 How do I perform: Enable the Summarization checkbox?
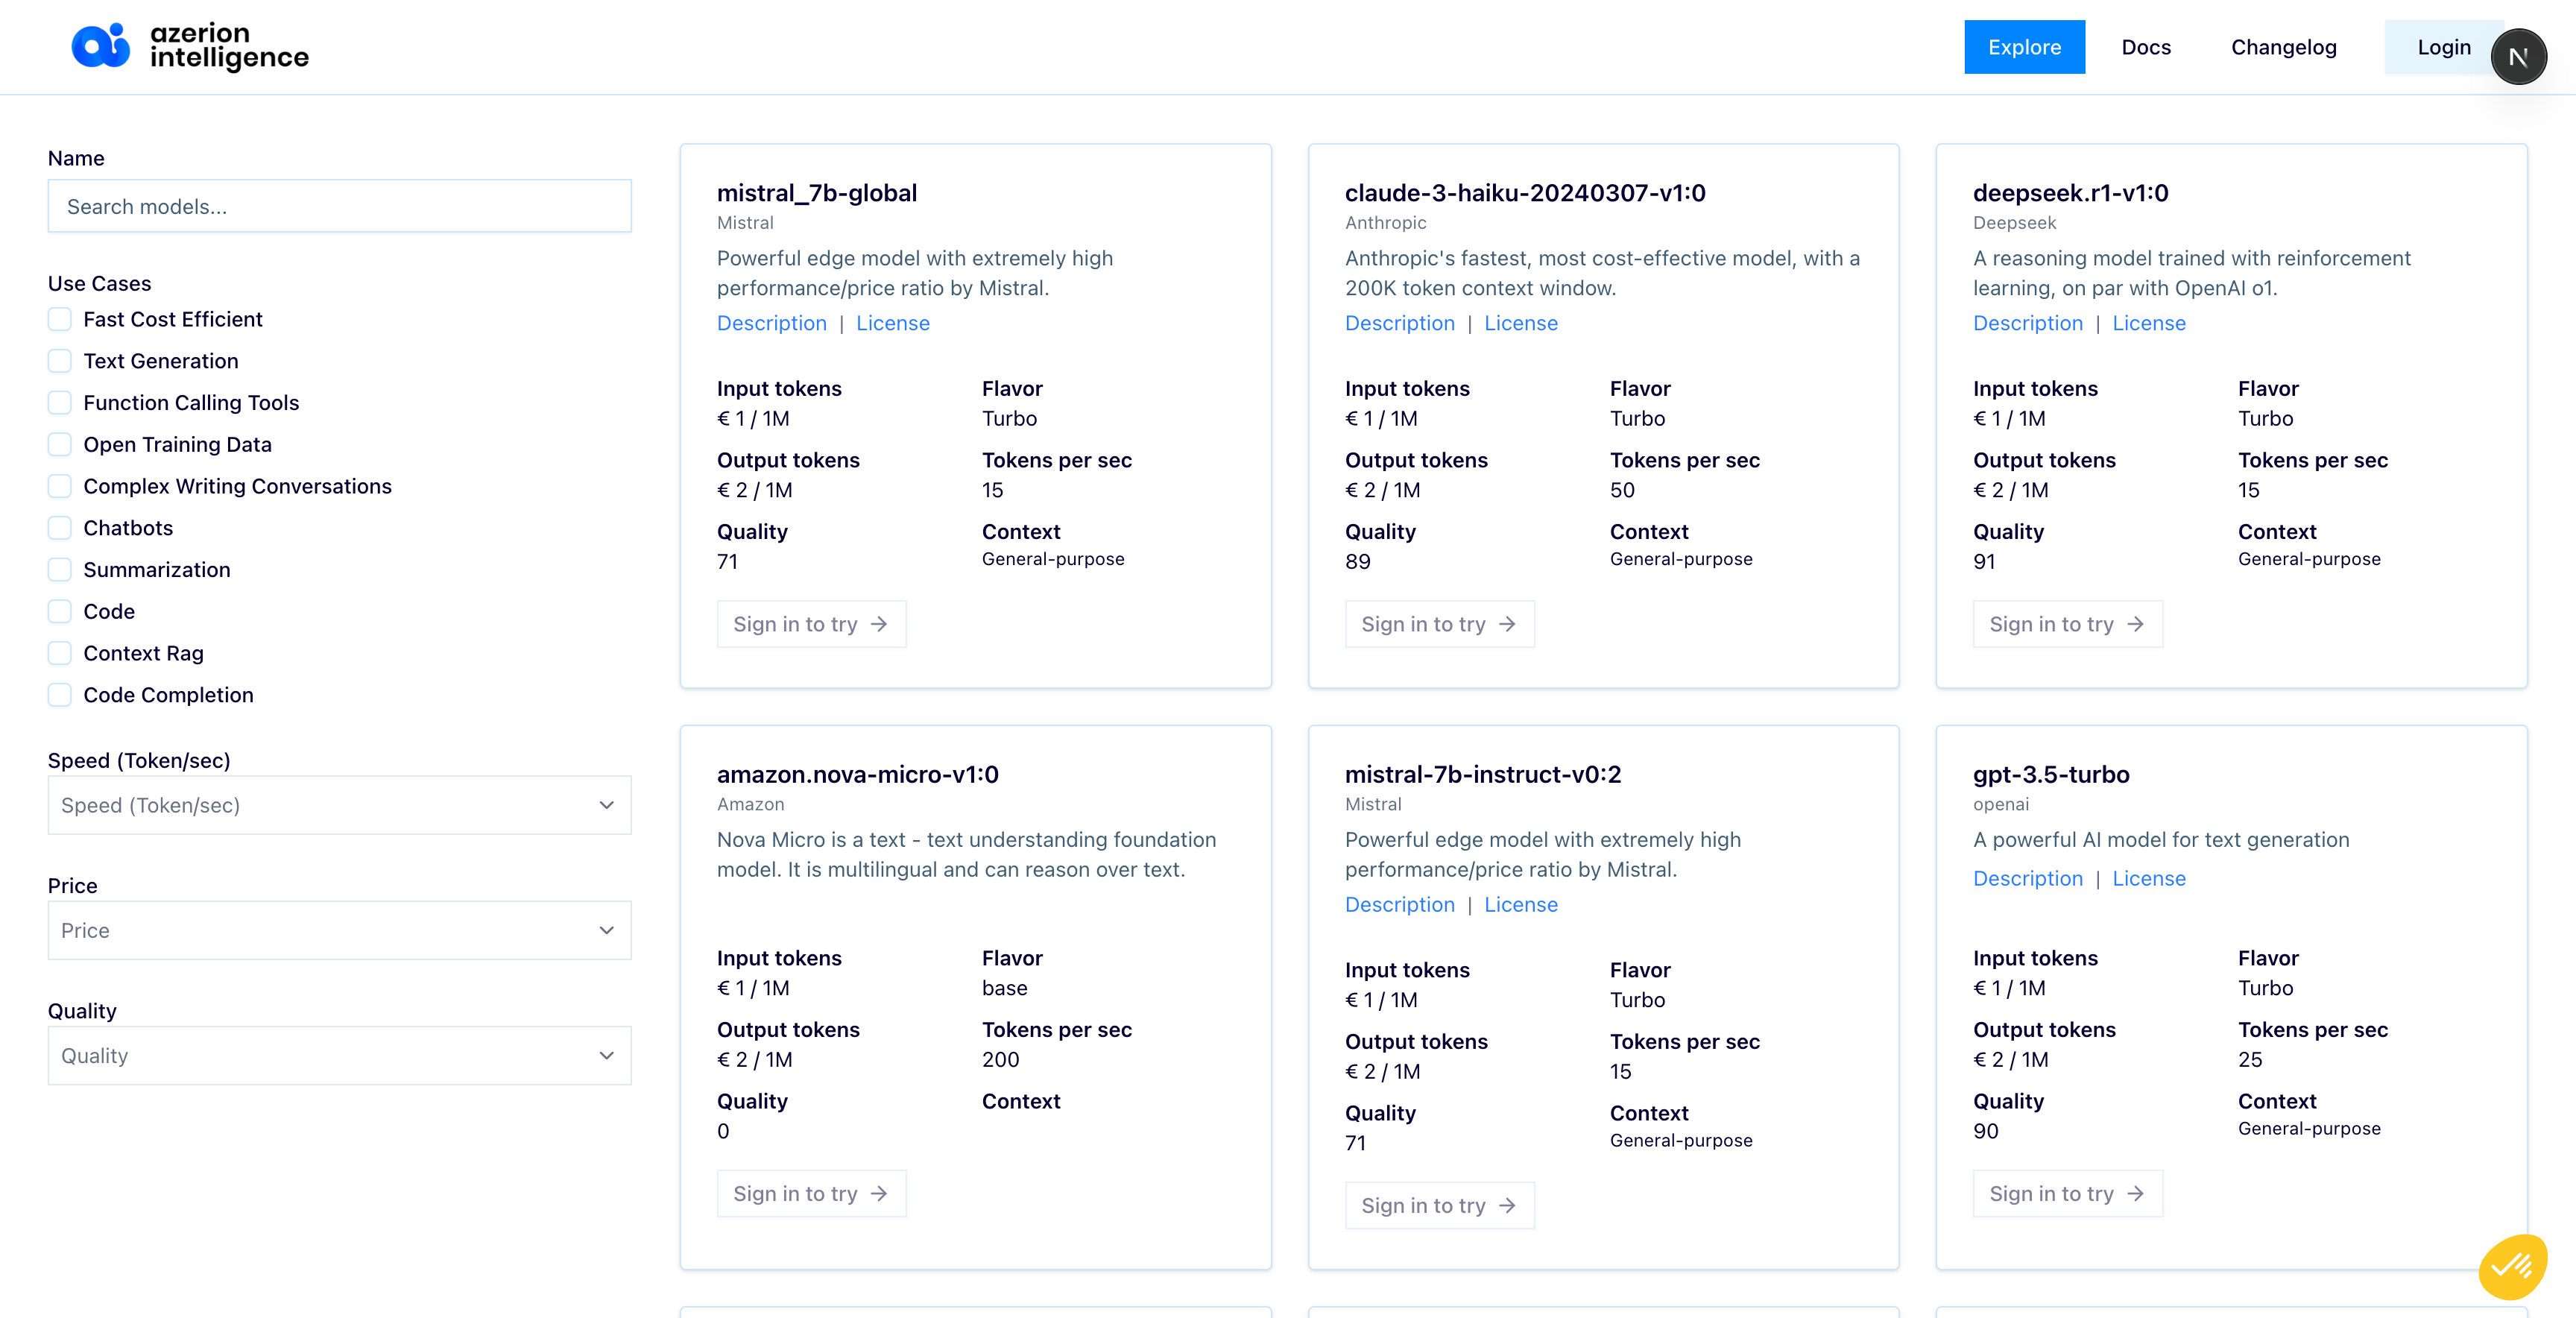click(60, 569)
